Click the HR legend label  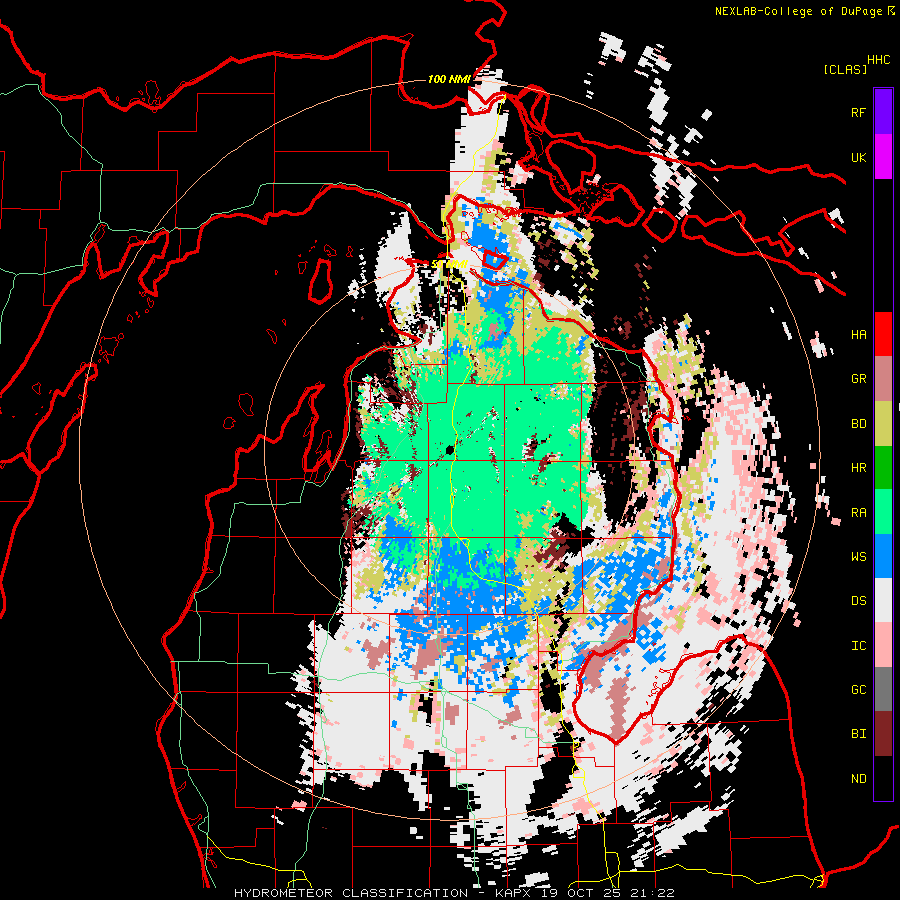point(858,468)
